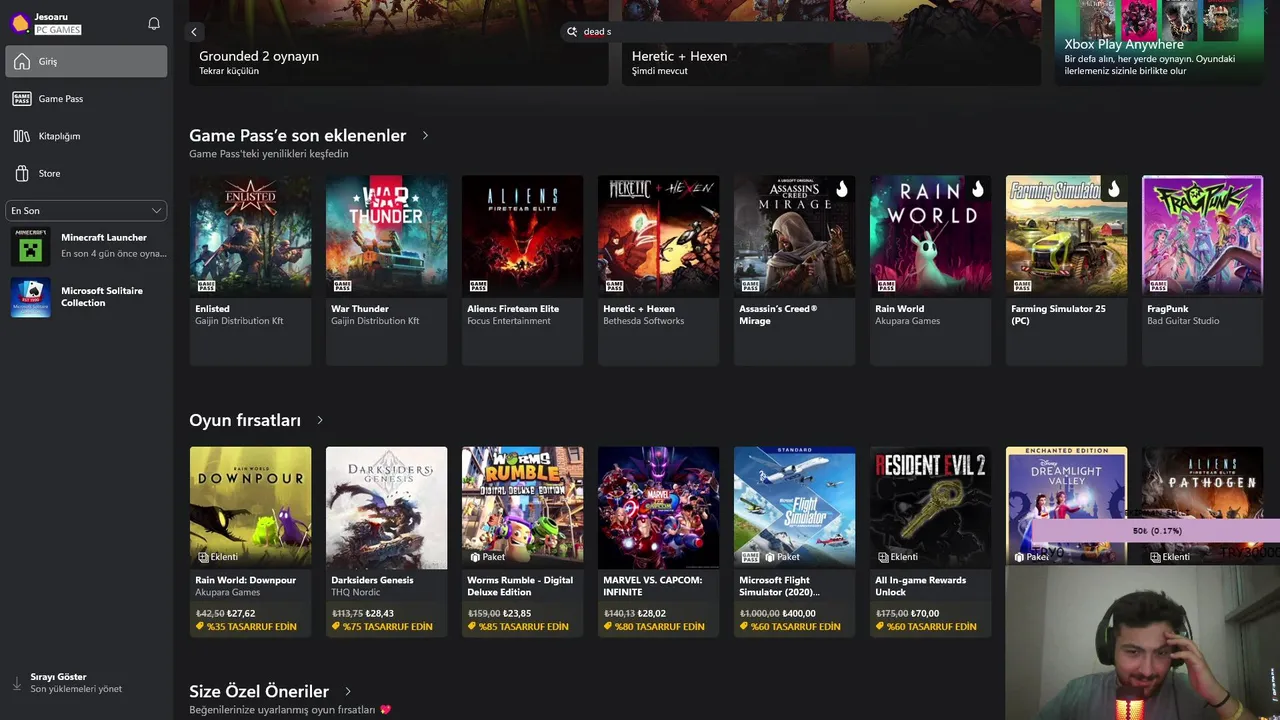Click Bethesda Softworks publisher text

(x=644, y=321)
